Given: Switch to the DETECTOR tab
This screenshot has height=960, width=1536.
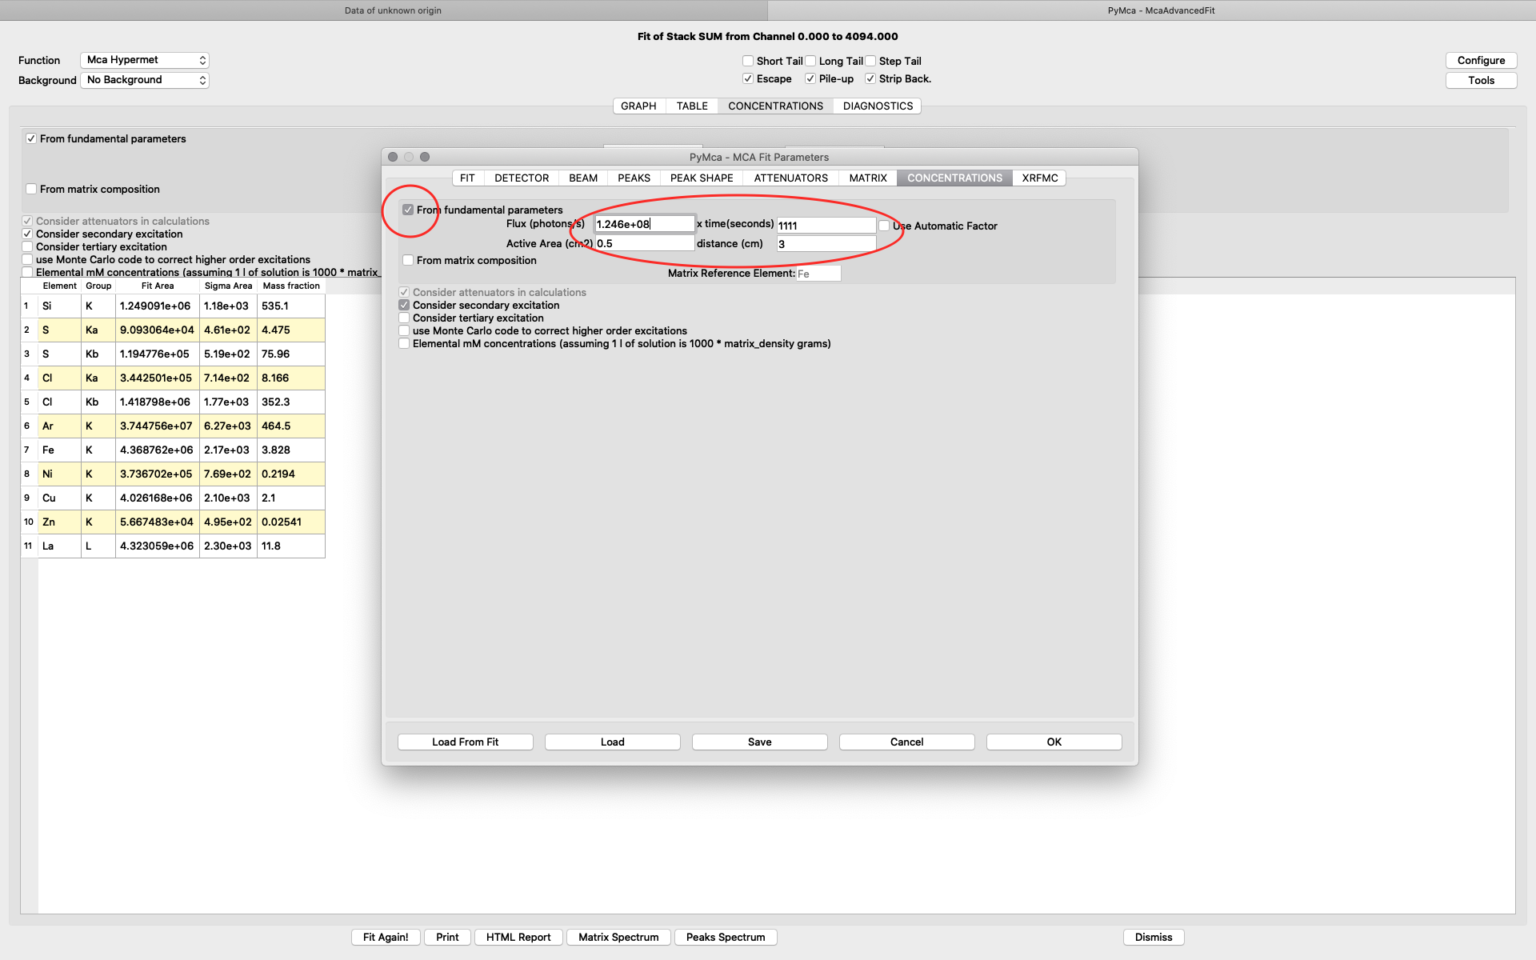Looking at the screenshot, I should pyautogui.click(x=521, y=178).
